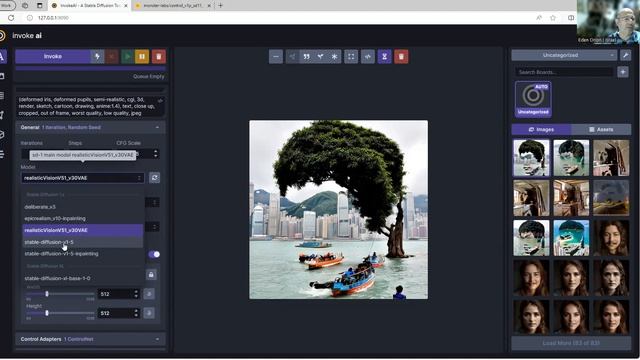Click the yellow pause queue button
Viewport: 640px width, 360px height.
[x=142, y=56]
